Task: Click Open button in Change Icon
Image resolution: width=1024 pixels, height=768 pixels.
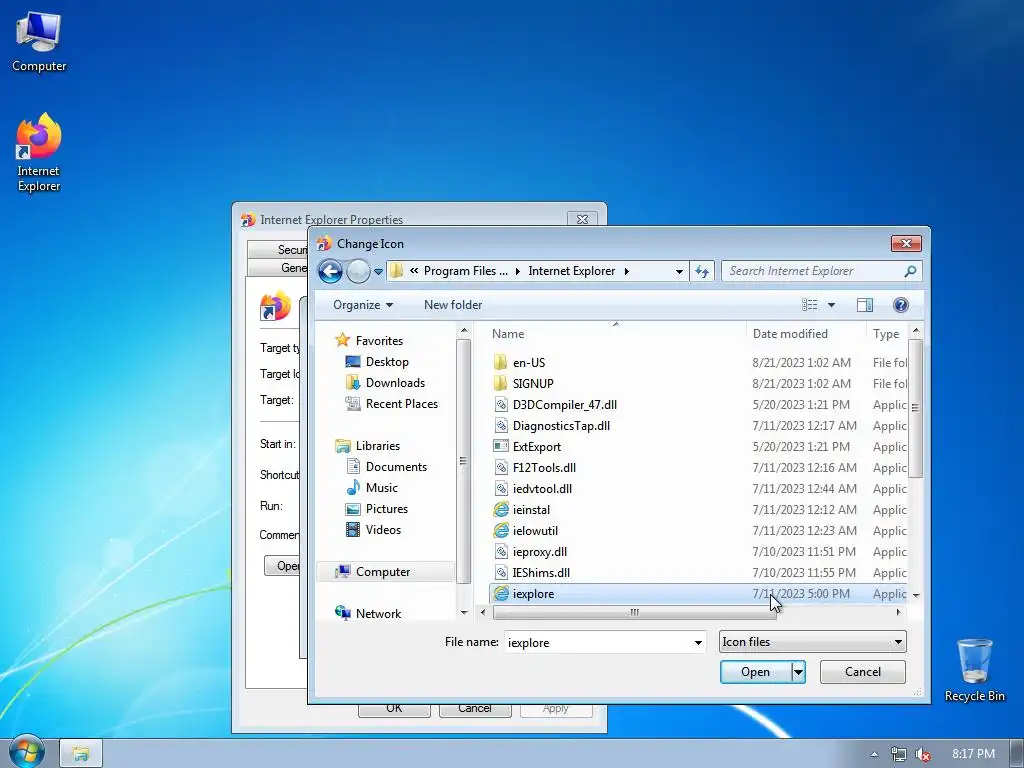Action: pos(755,672)
